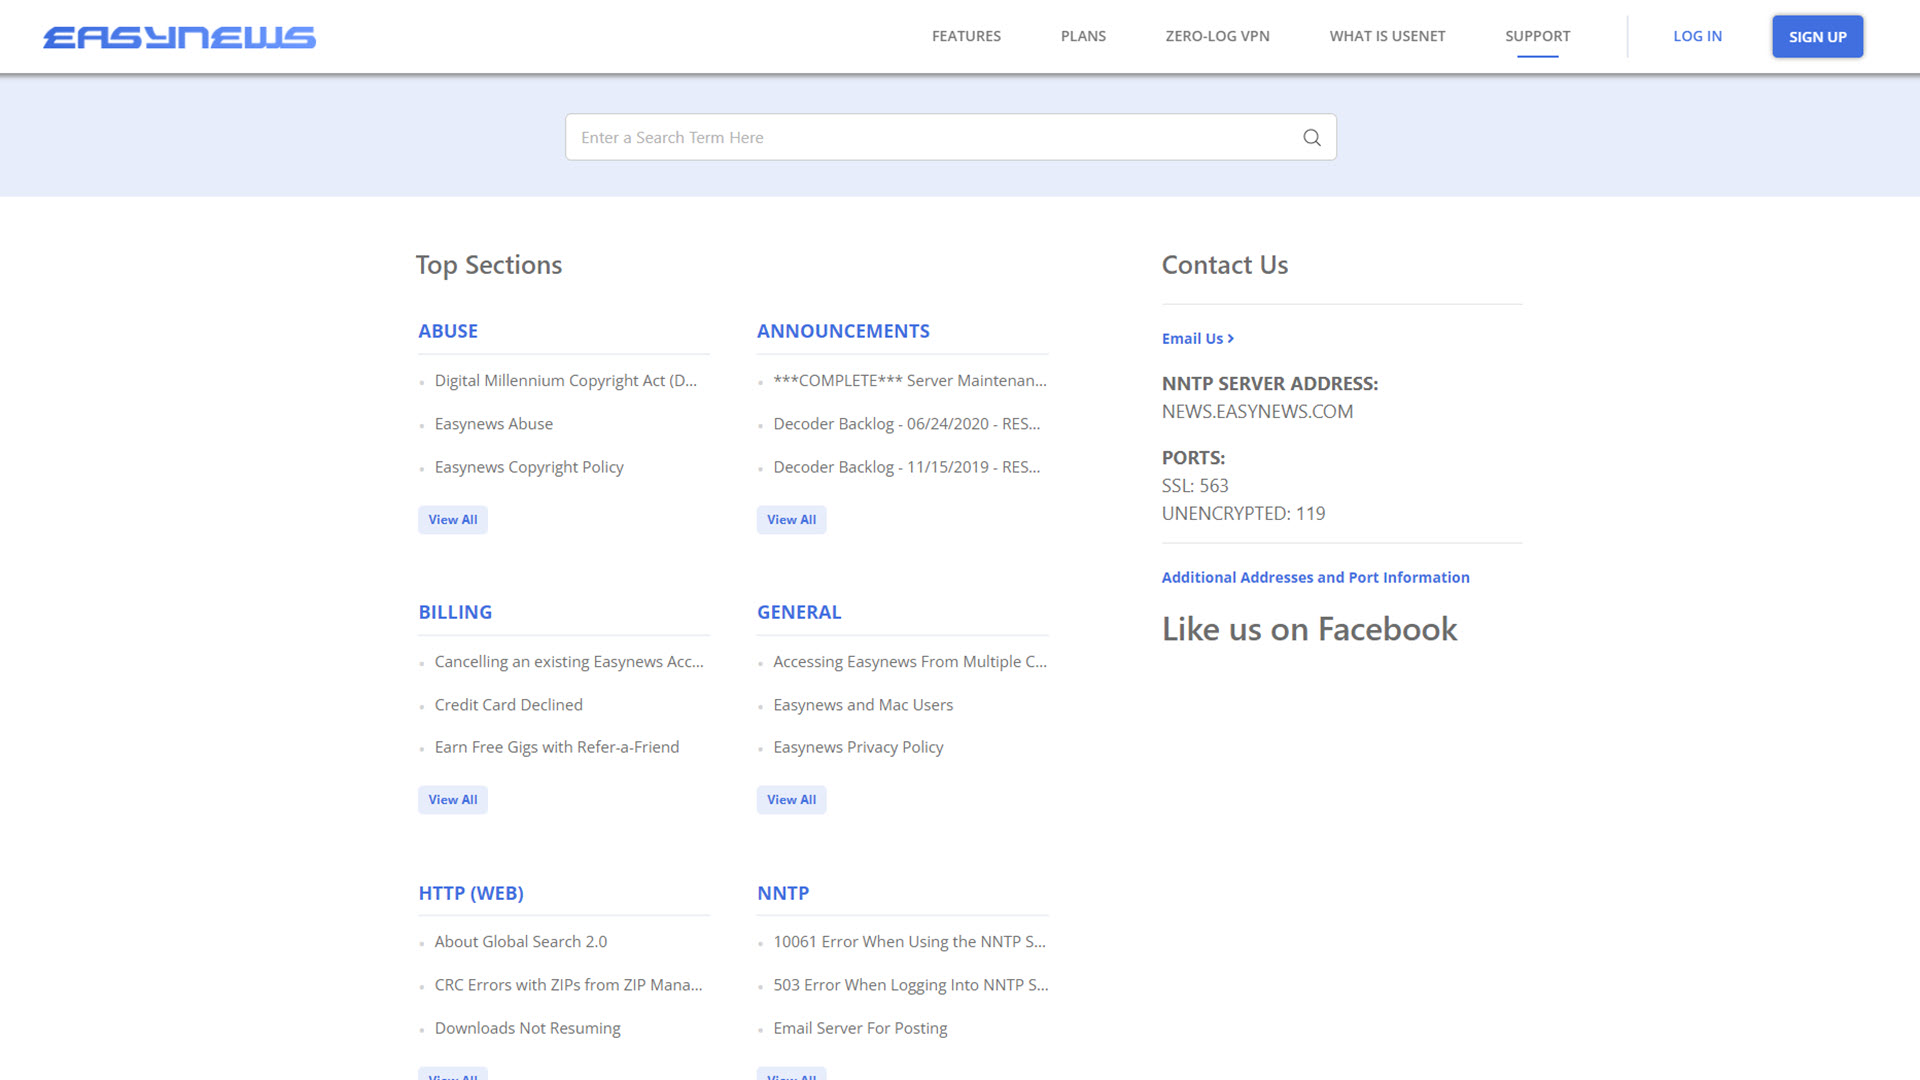
Task: Open Accessing Easynews From Multiple Computers article
Action: 910,662
